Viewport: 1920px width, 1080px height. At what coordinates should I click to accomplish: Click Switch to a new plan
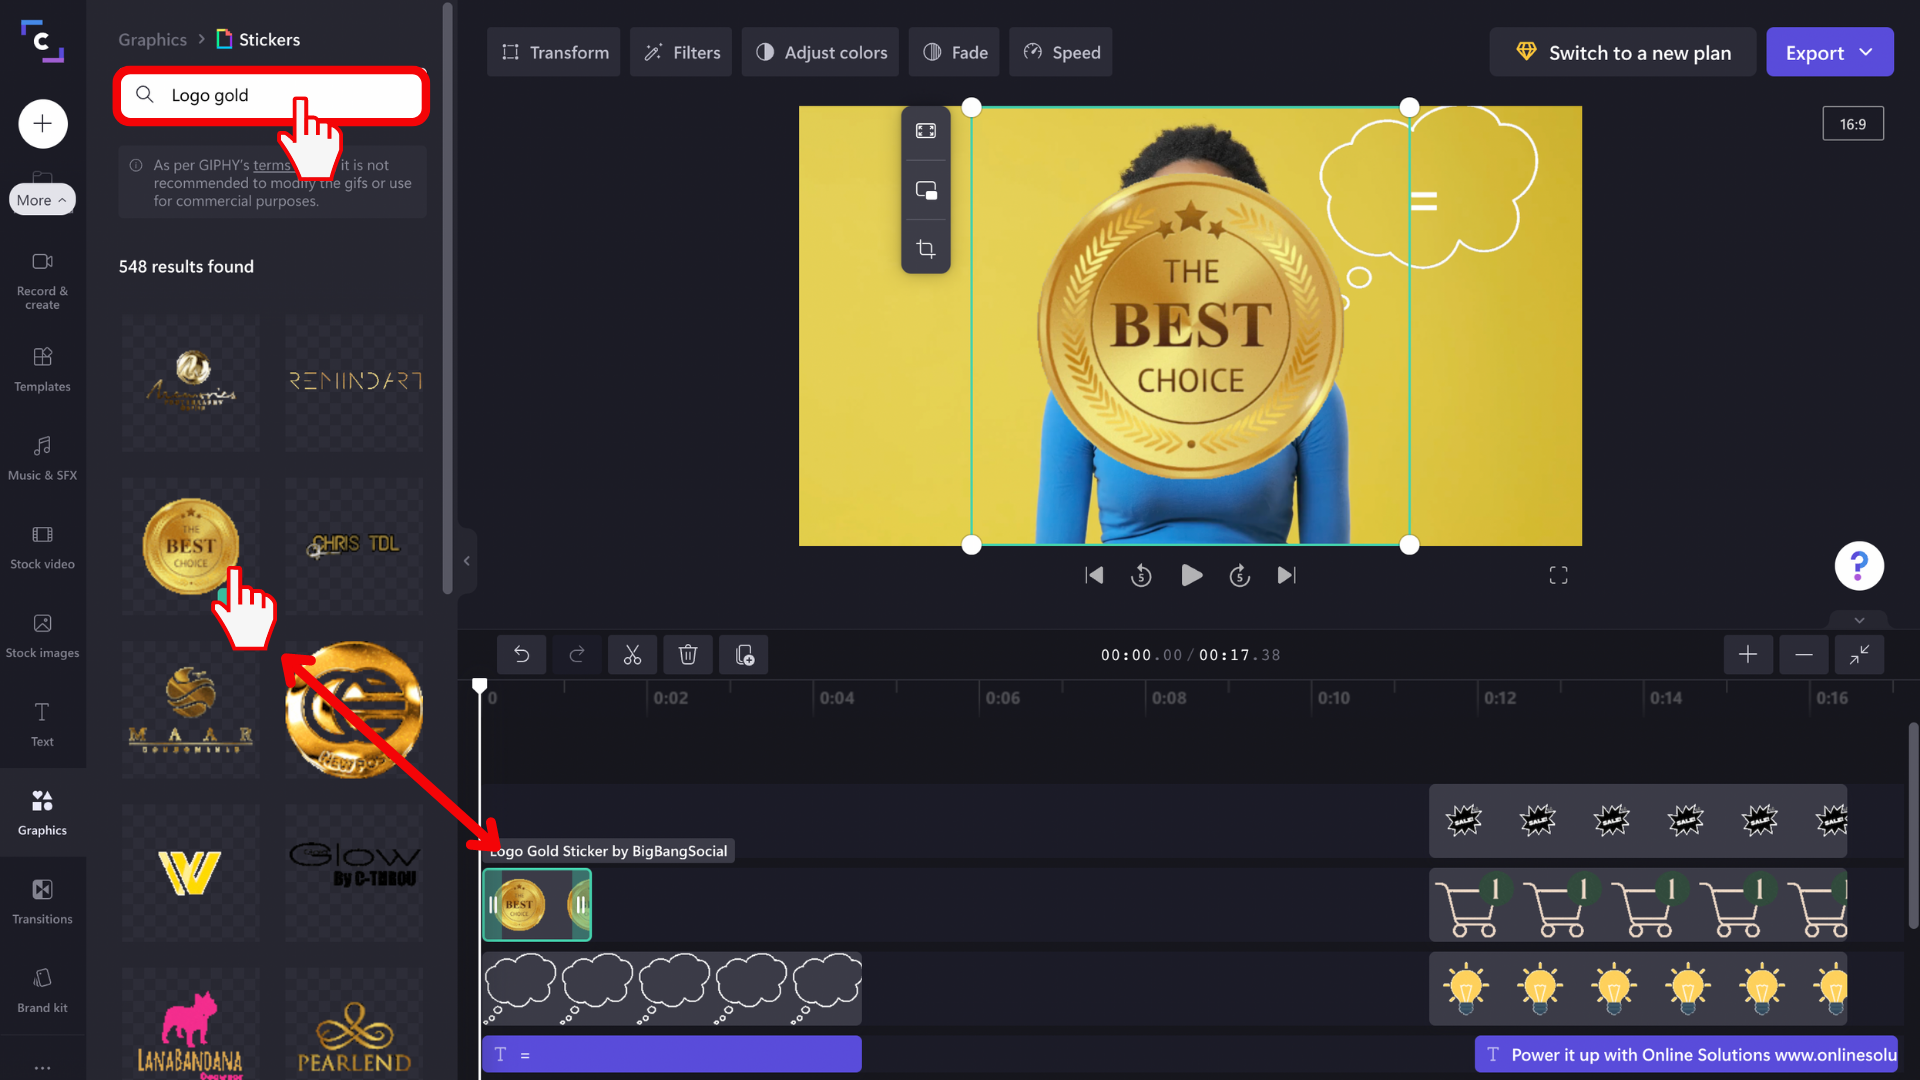1622,52
